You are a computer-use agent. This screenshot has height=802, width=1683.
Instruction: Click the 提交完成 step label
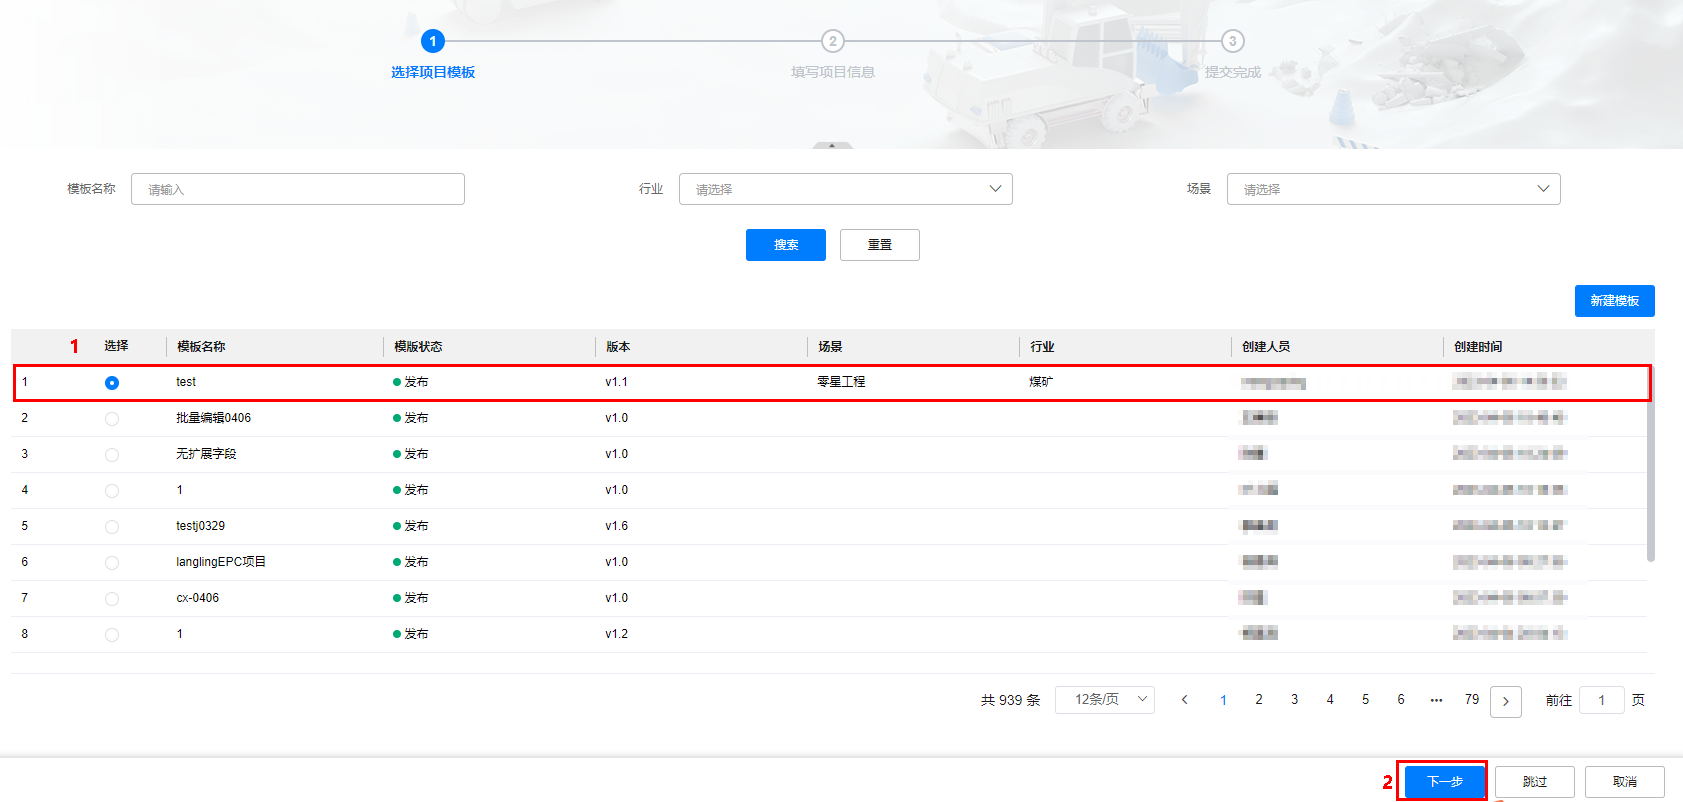pos(1233,72)
